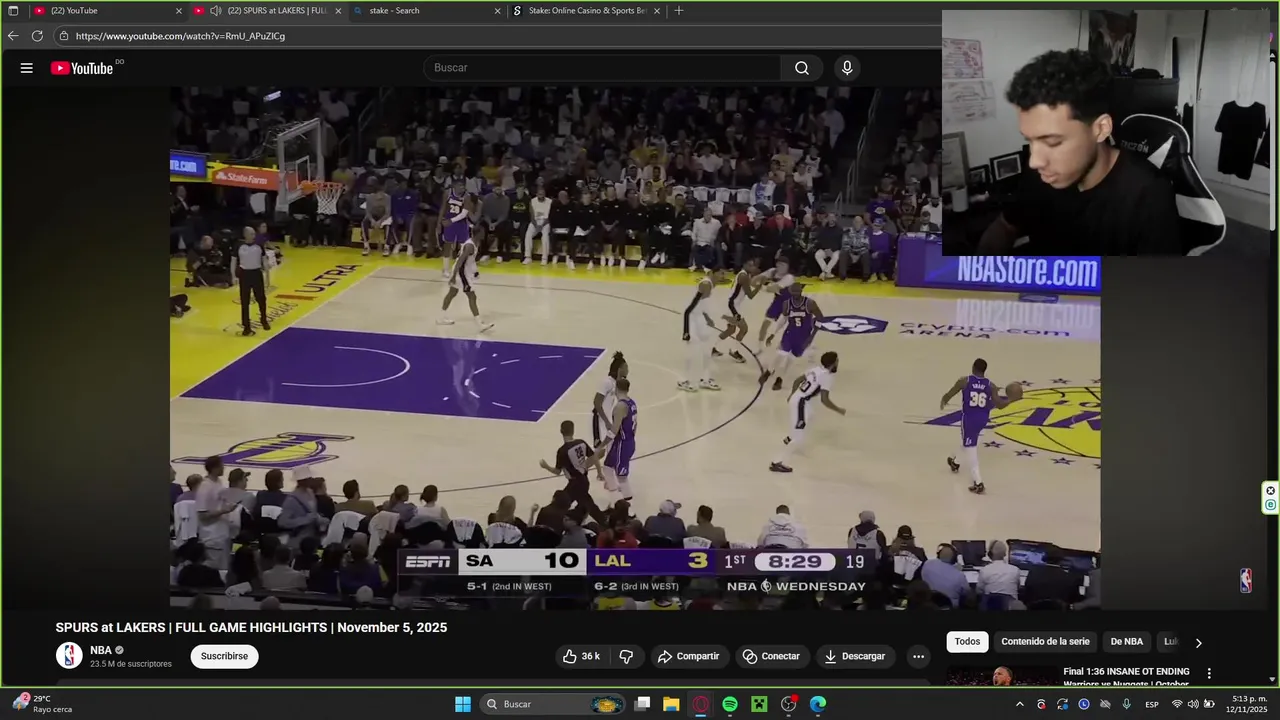The height and width of the screenshot is (720, 1280).
Task: Switch to the stake - Search tab
Action: click(426, 11)
